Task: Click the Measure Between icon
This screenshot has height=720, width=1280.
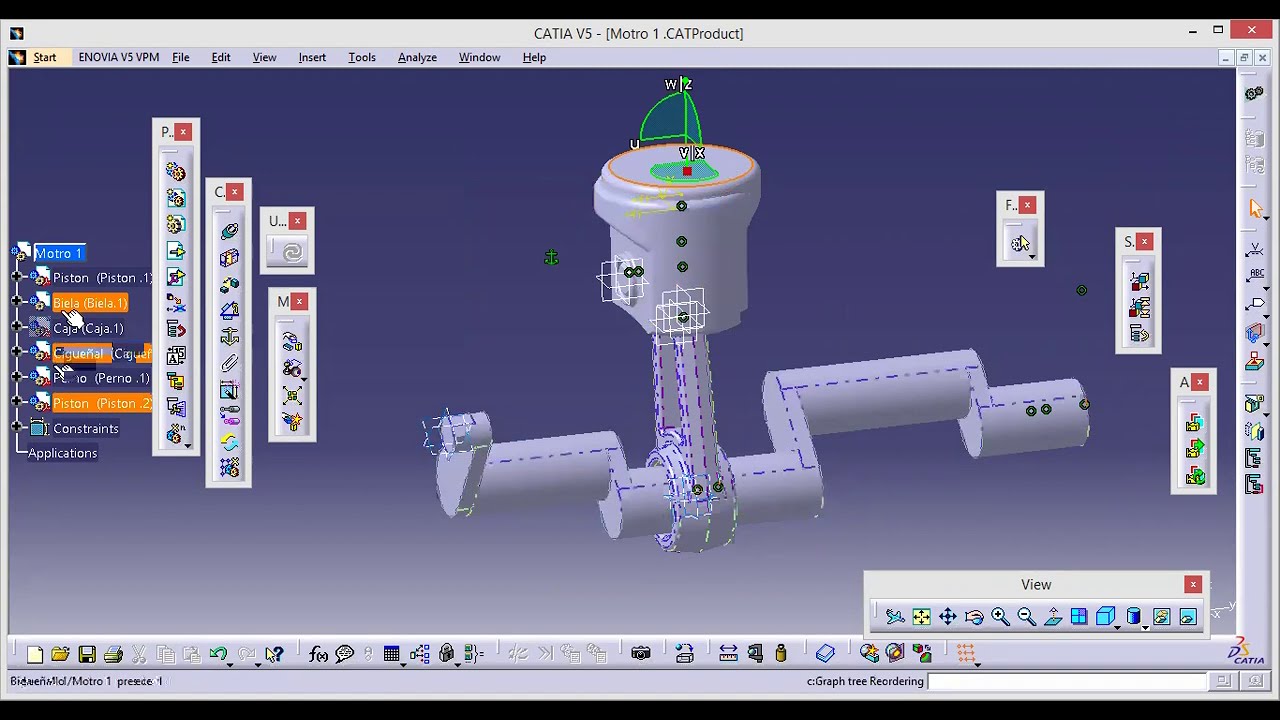Action: point(728,654)
